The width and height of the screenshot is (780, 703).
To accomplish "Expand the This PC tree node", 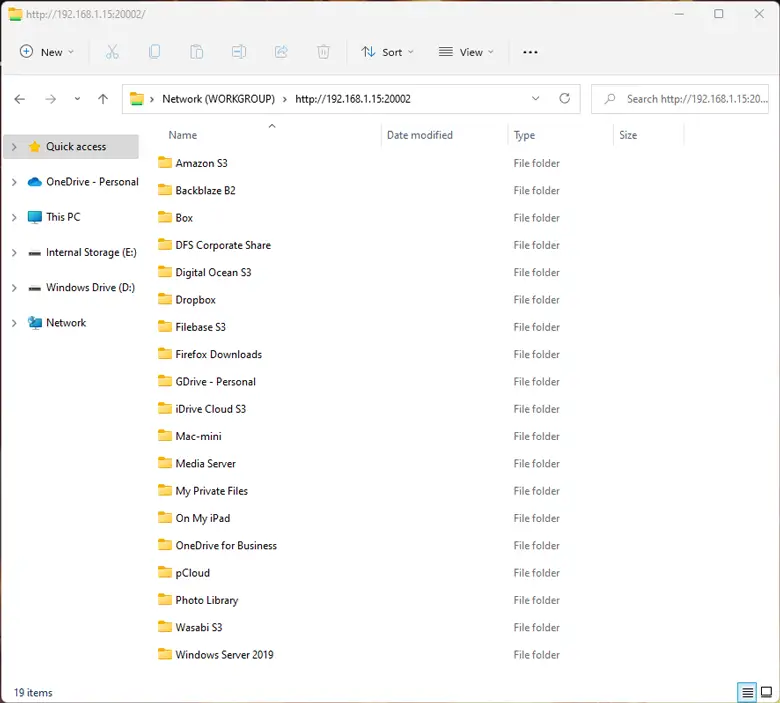I will tap(14, 217).
